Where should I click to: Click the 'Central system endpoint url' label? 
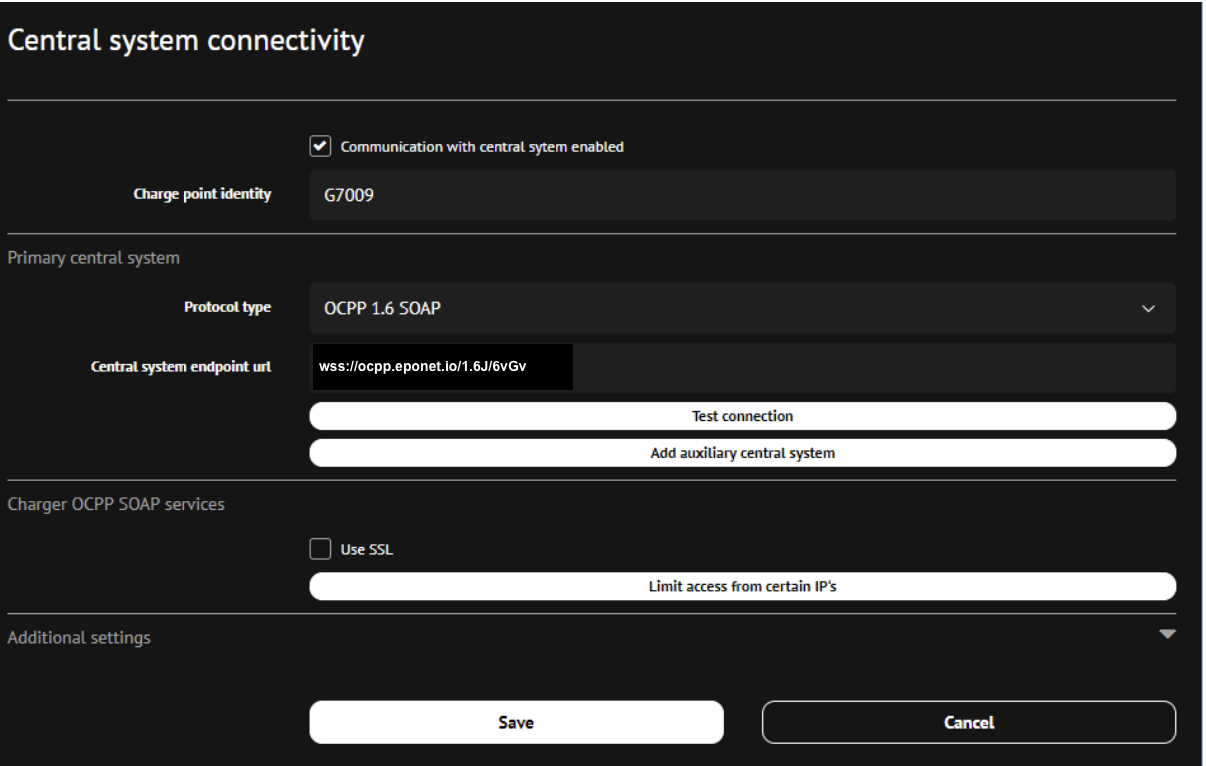pos(181,367)
